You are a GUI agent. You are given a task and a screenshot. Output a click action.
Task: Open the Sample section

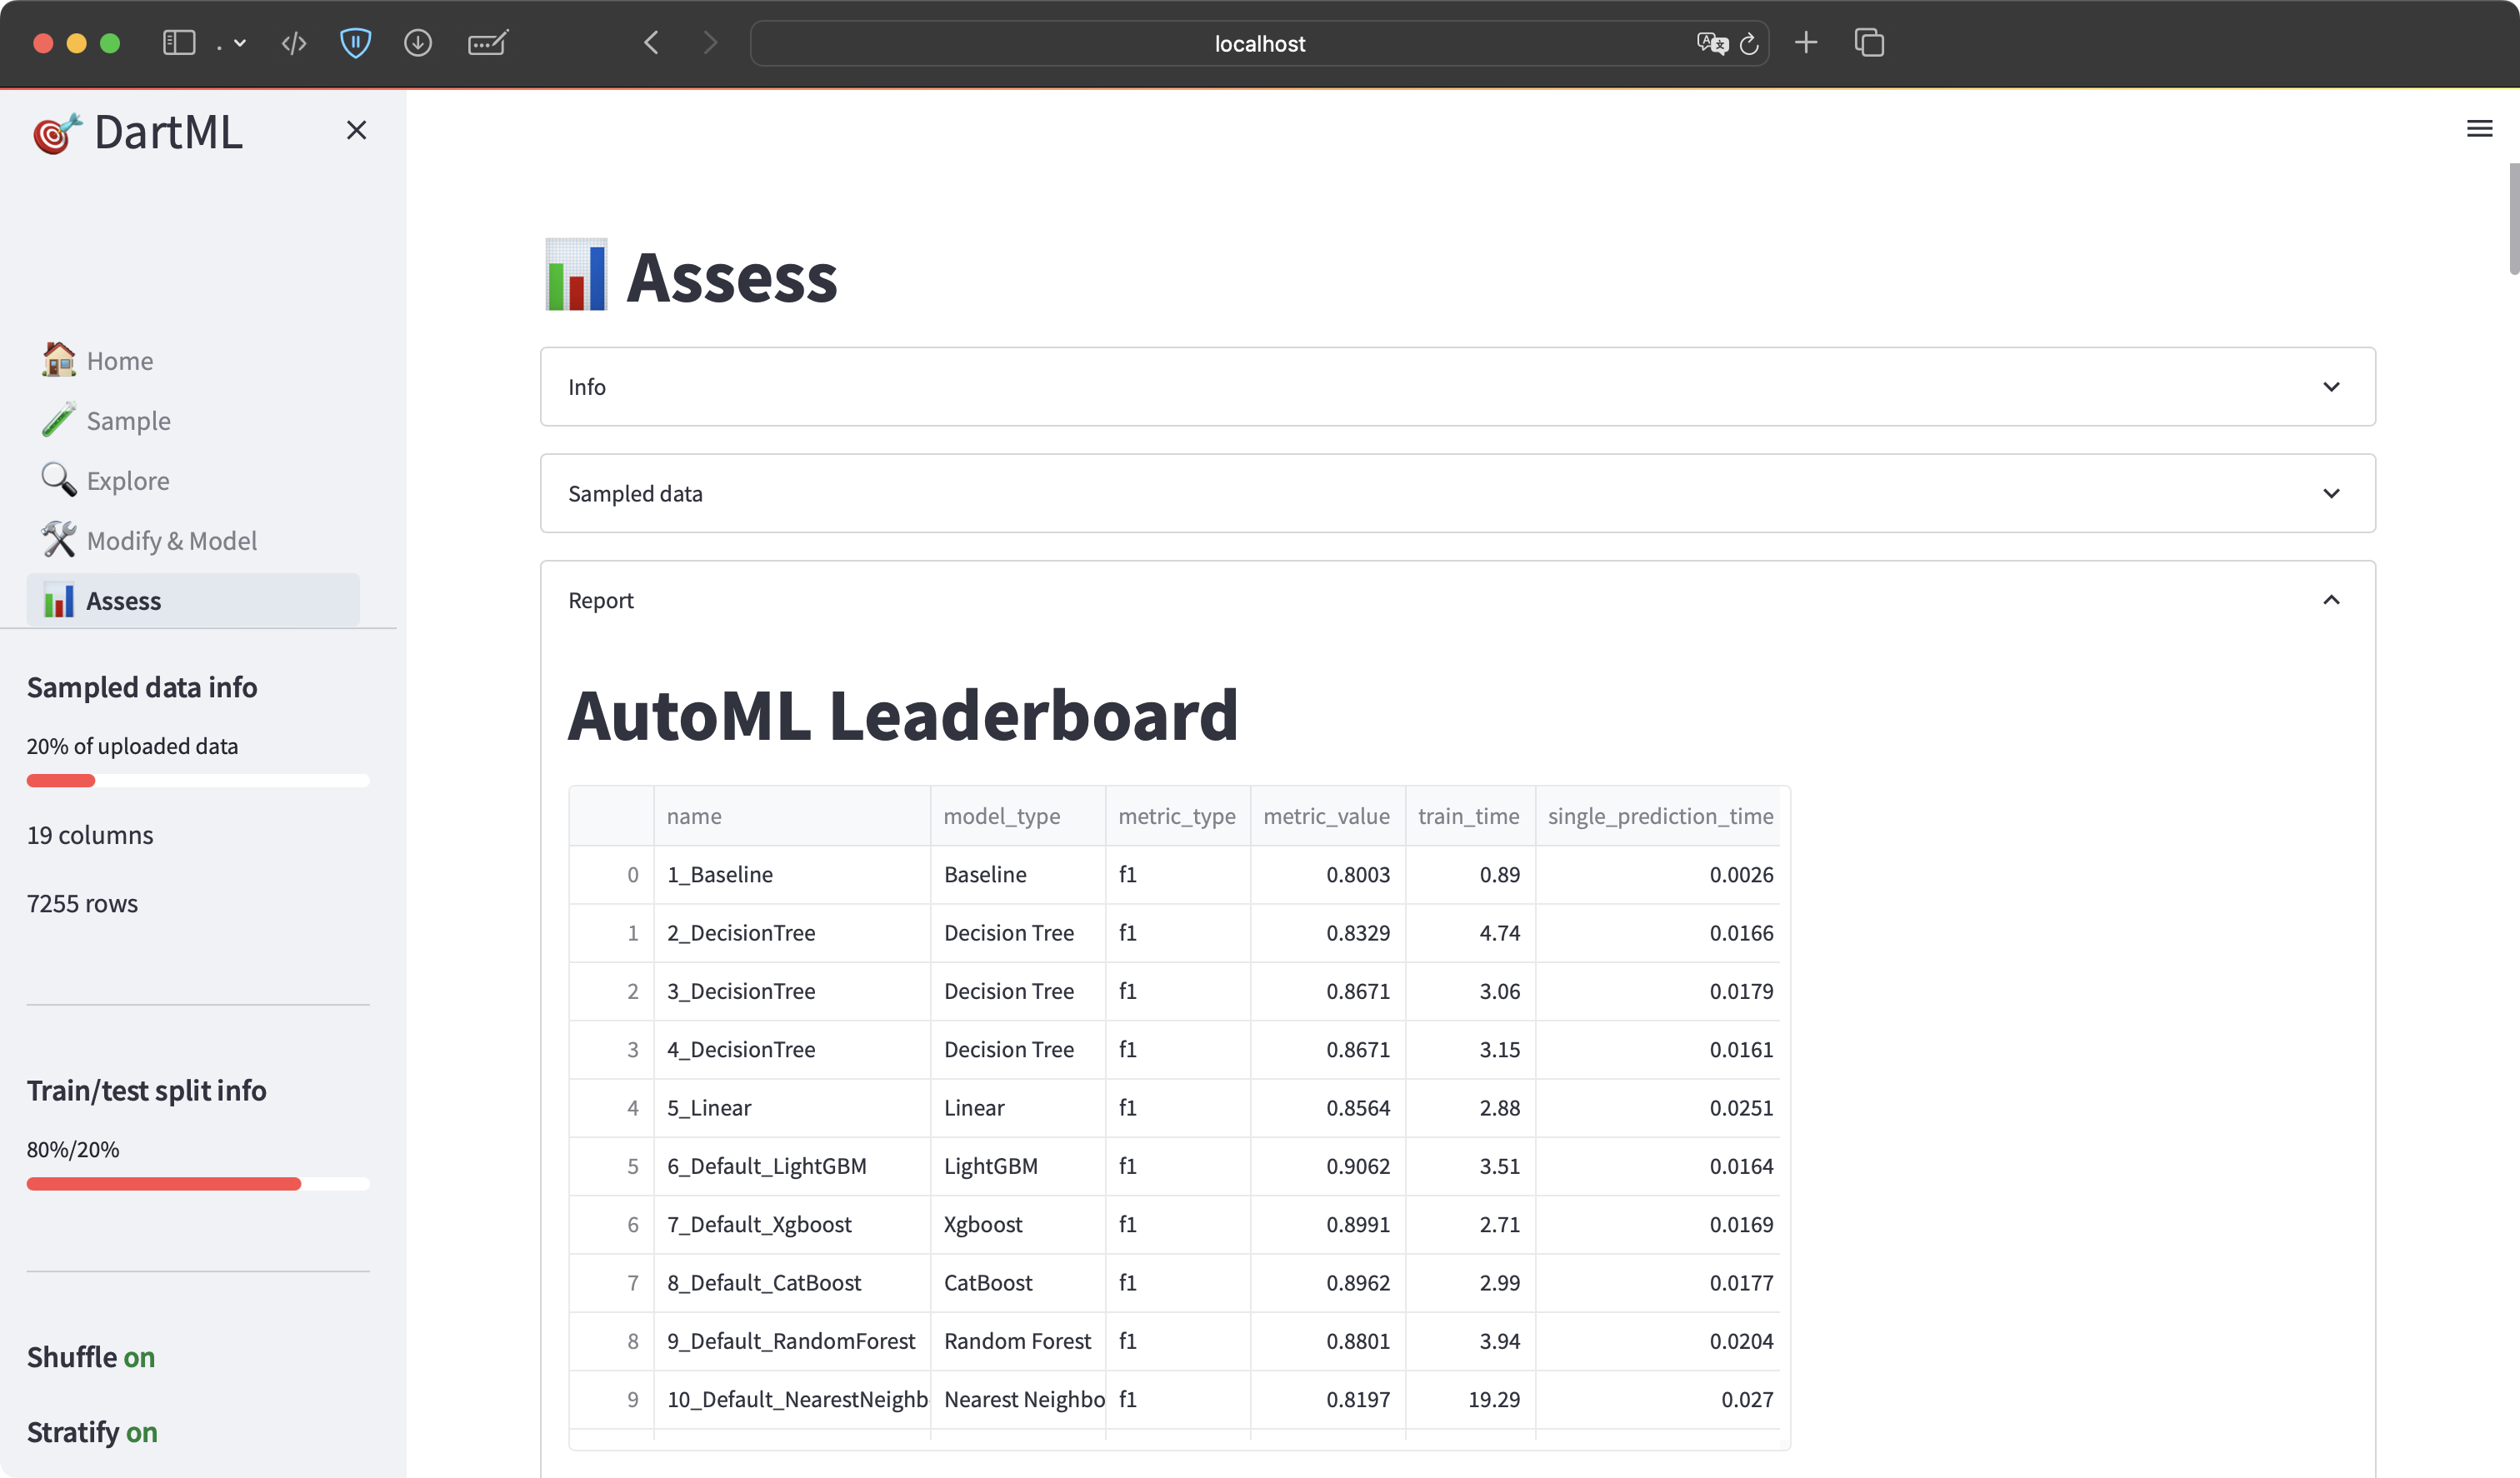(x=128, y=421)
